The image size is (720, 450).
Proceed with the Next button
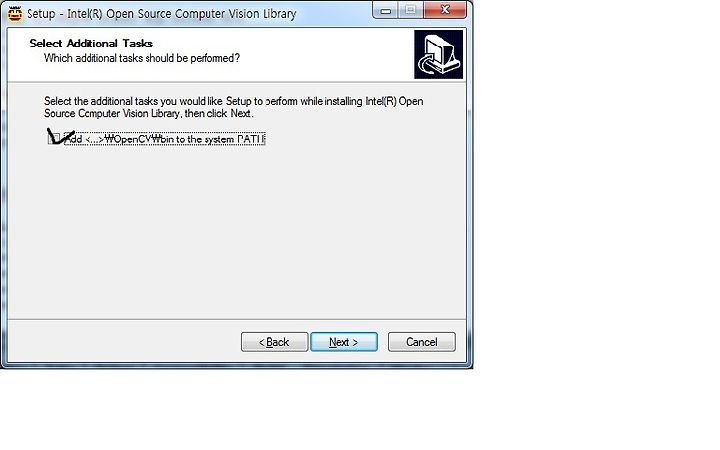pos(344,342)
